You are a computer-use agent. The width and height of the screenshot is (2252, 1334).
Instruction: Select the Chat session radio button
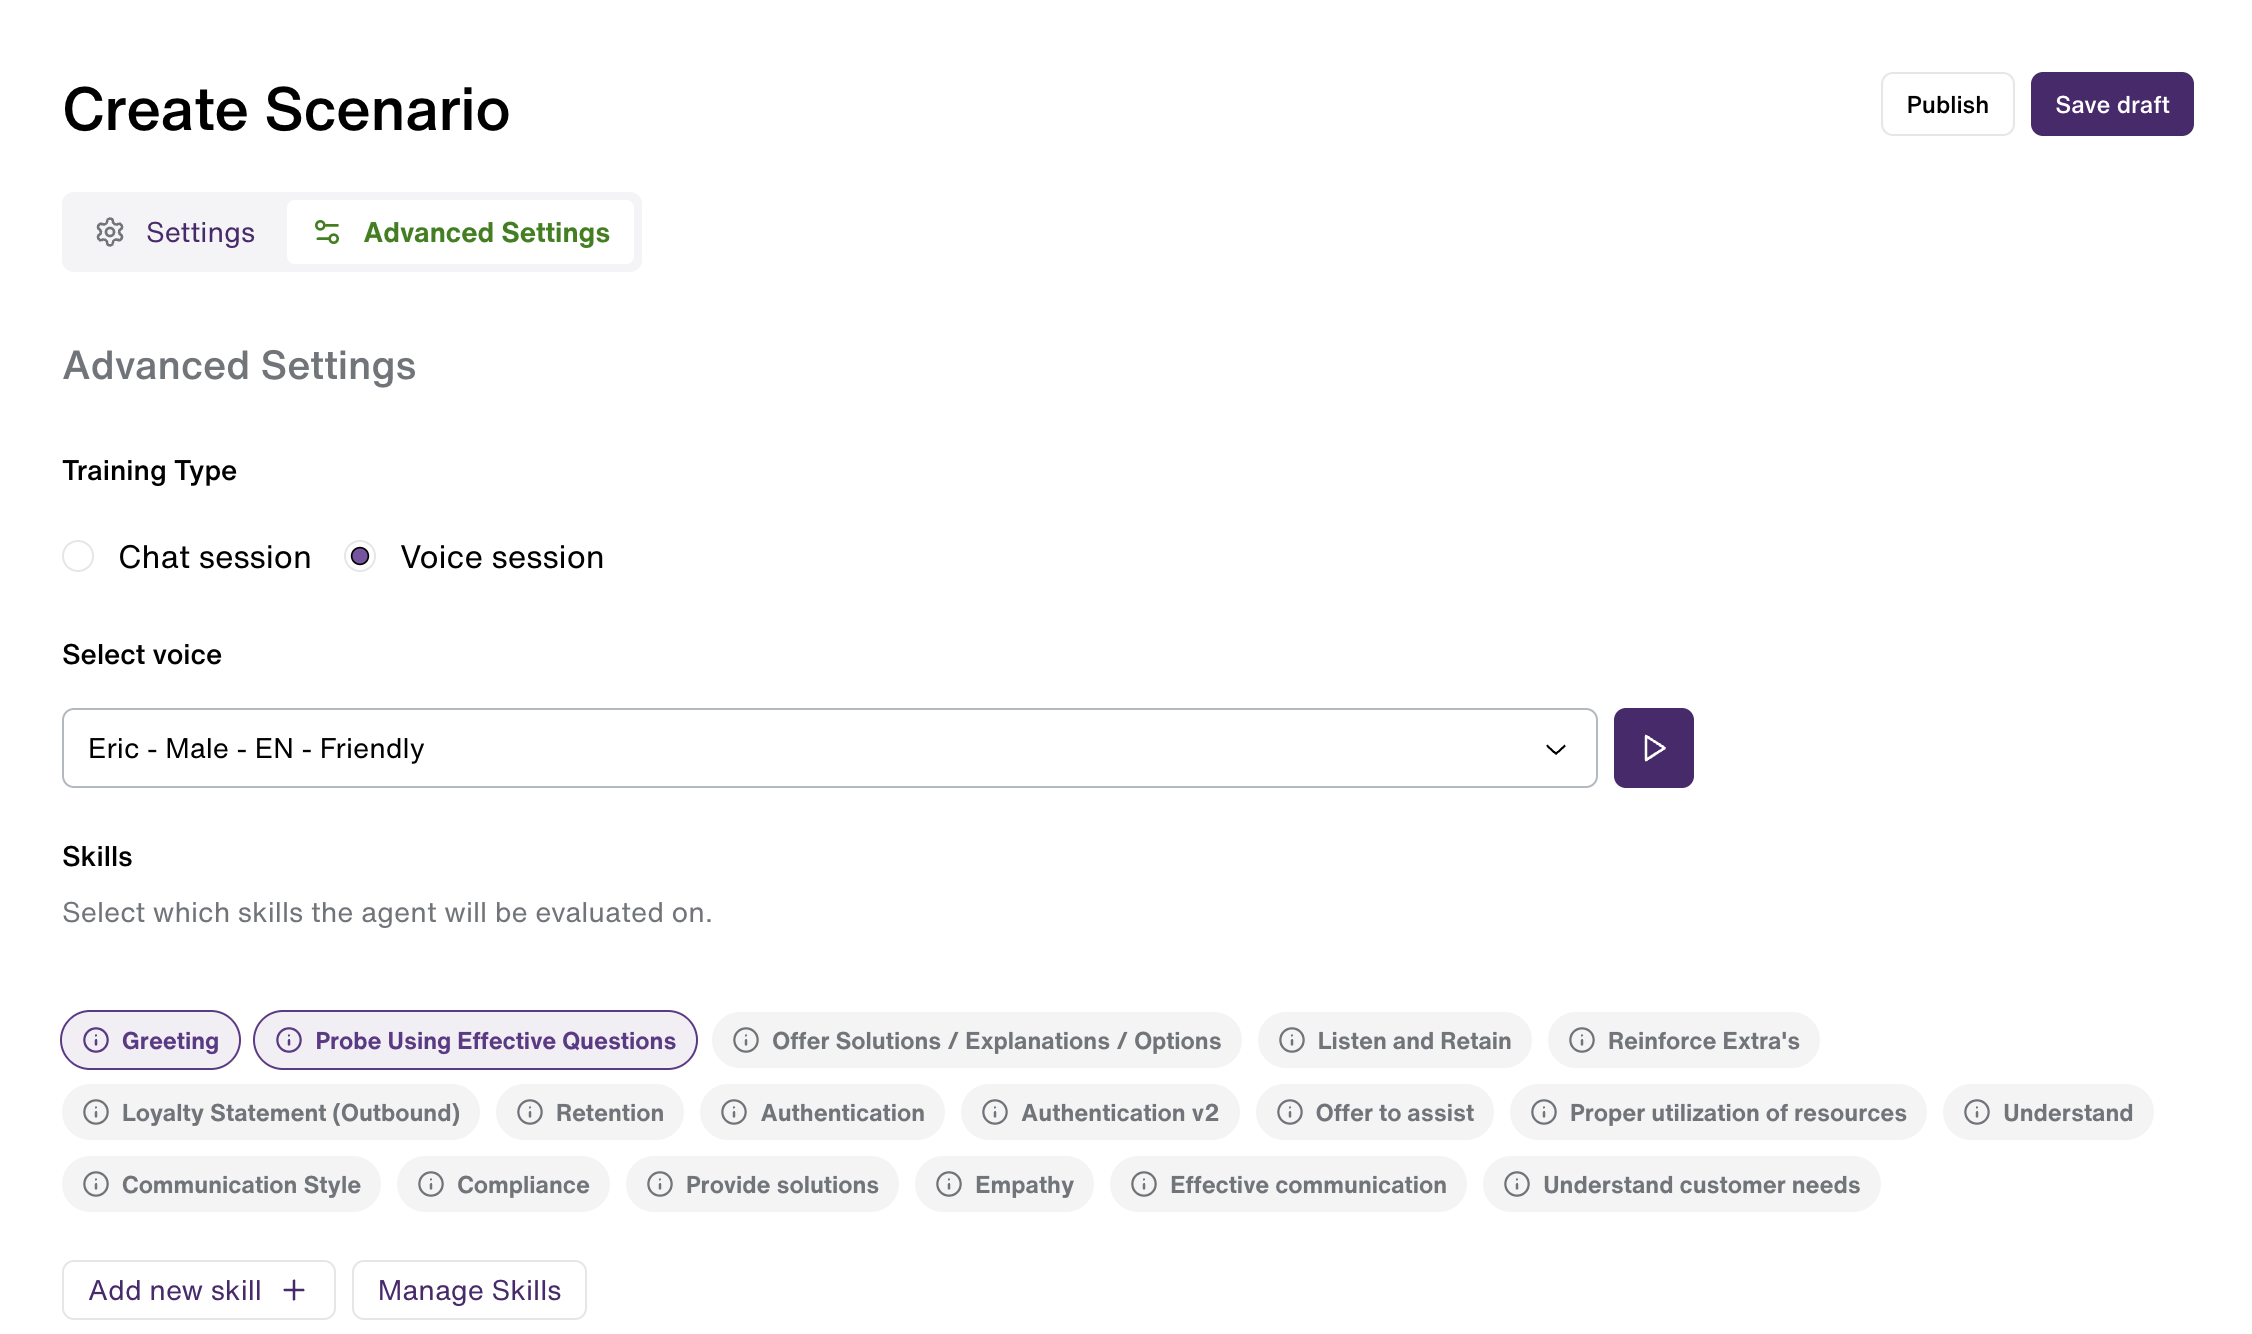pos(78,556)
